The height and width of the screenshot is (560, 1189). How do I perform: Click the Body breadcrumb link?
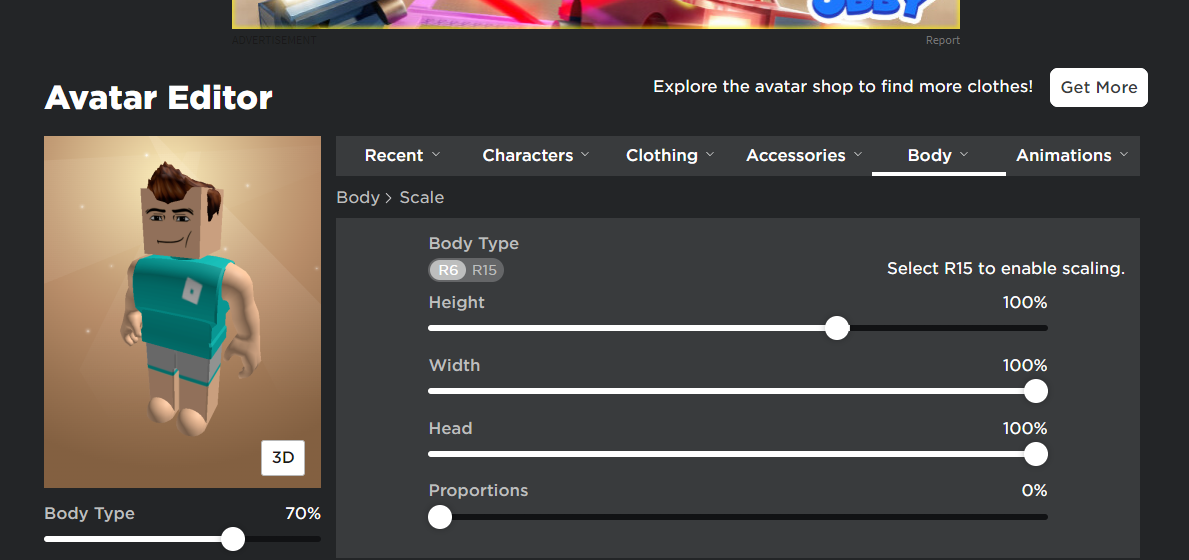[358, 198]
